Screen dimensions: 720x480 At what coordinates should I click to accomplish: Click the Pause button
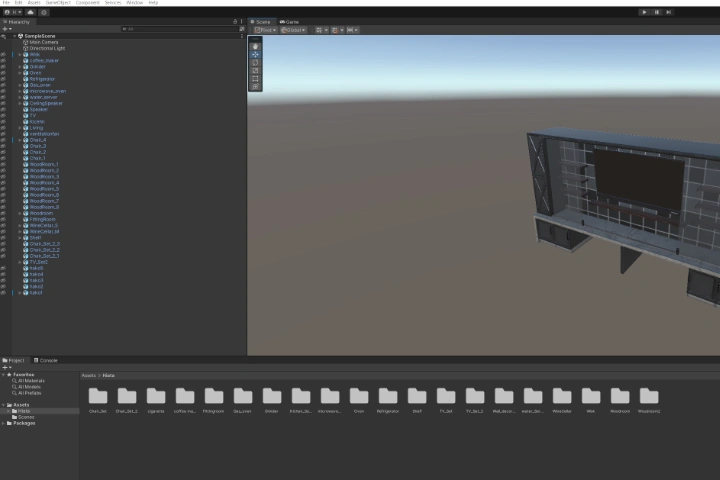coord(657,12)
